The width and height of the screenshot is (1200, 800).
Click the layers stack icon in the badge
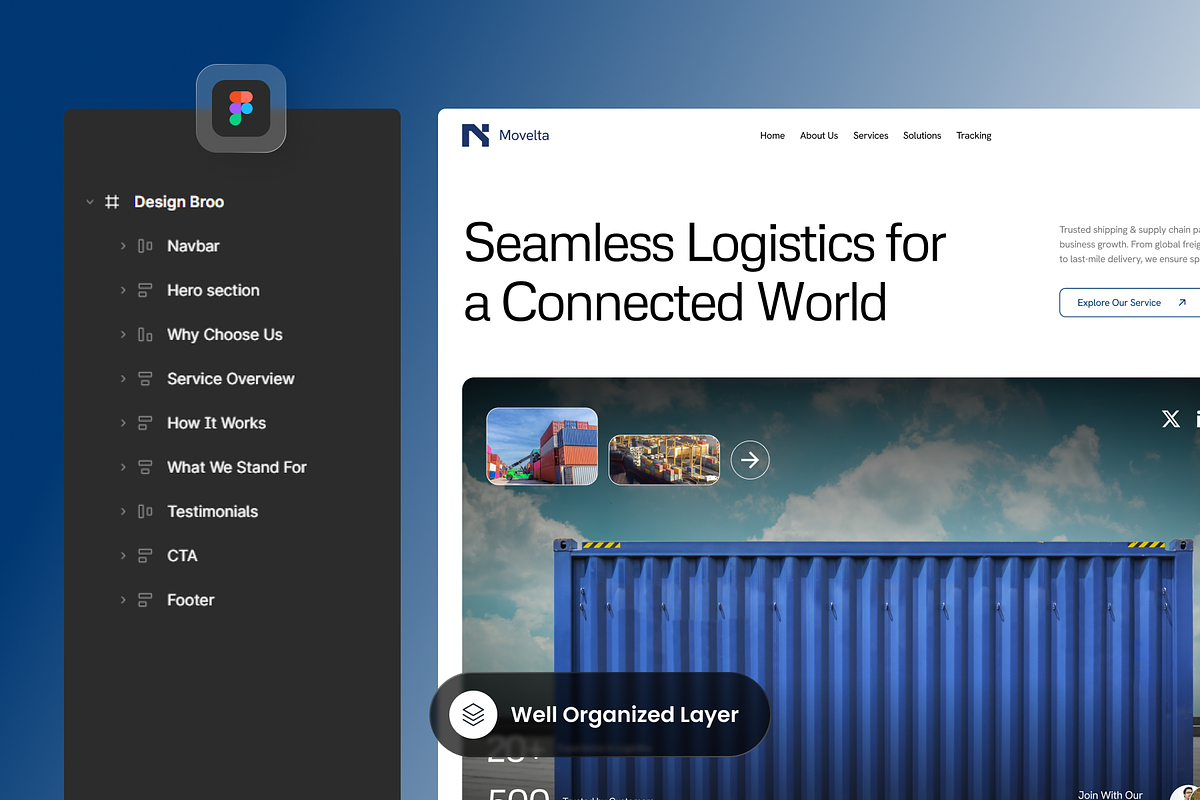click(x=473, y=714)
